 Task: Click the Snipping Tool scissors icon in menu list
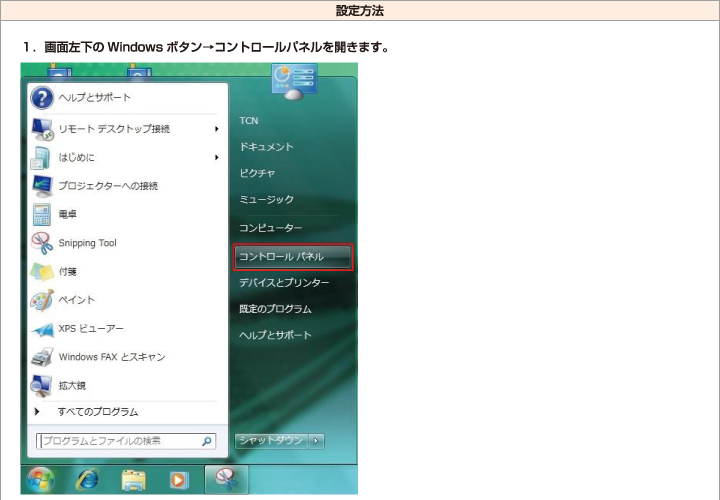(42, 243)
